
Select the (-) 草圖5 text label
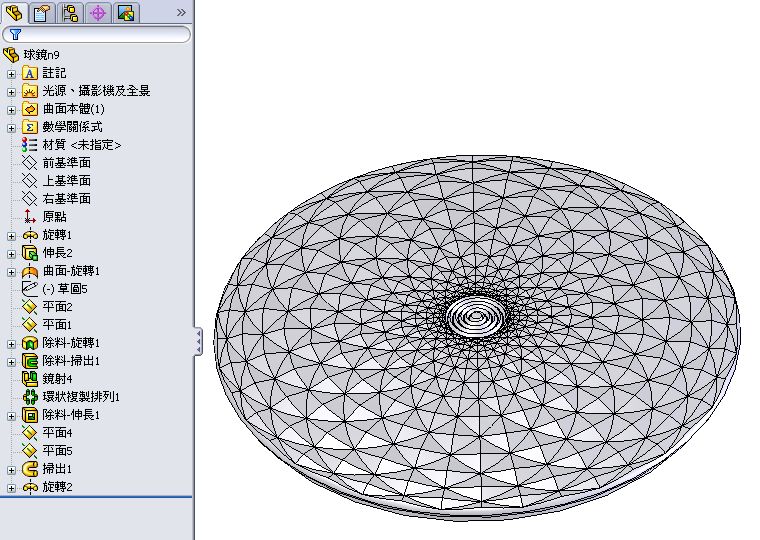click(x=65, y=289)
